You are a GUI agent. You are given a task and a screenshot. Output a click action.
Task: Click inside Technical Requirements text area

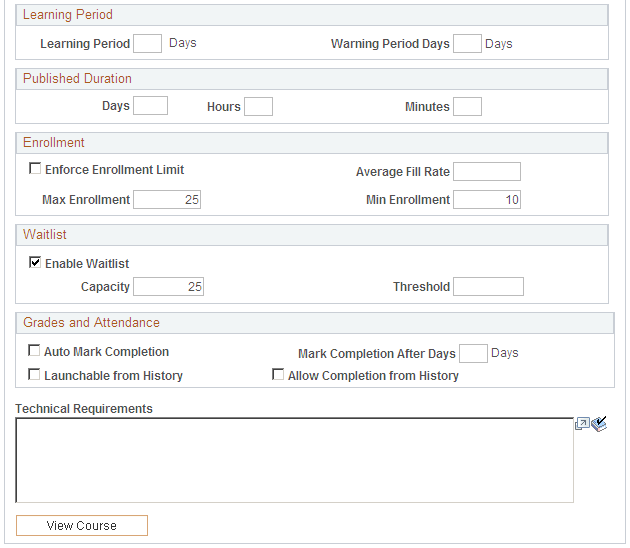pyautogui.click(x=295, y=460)
